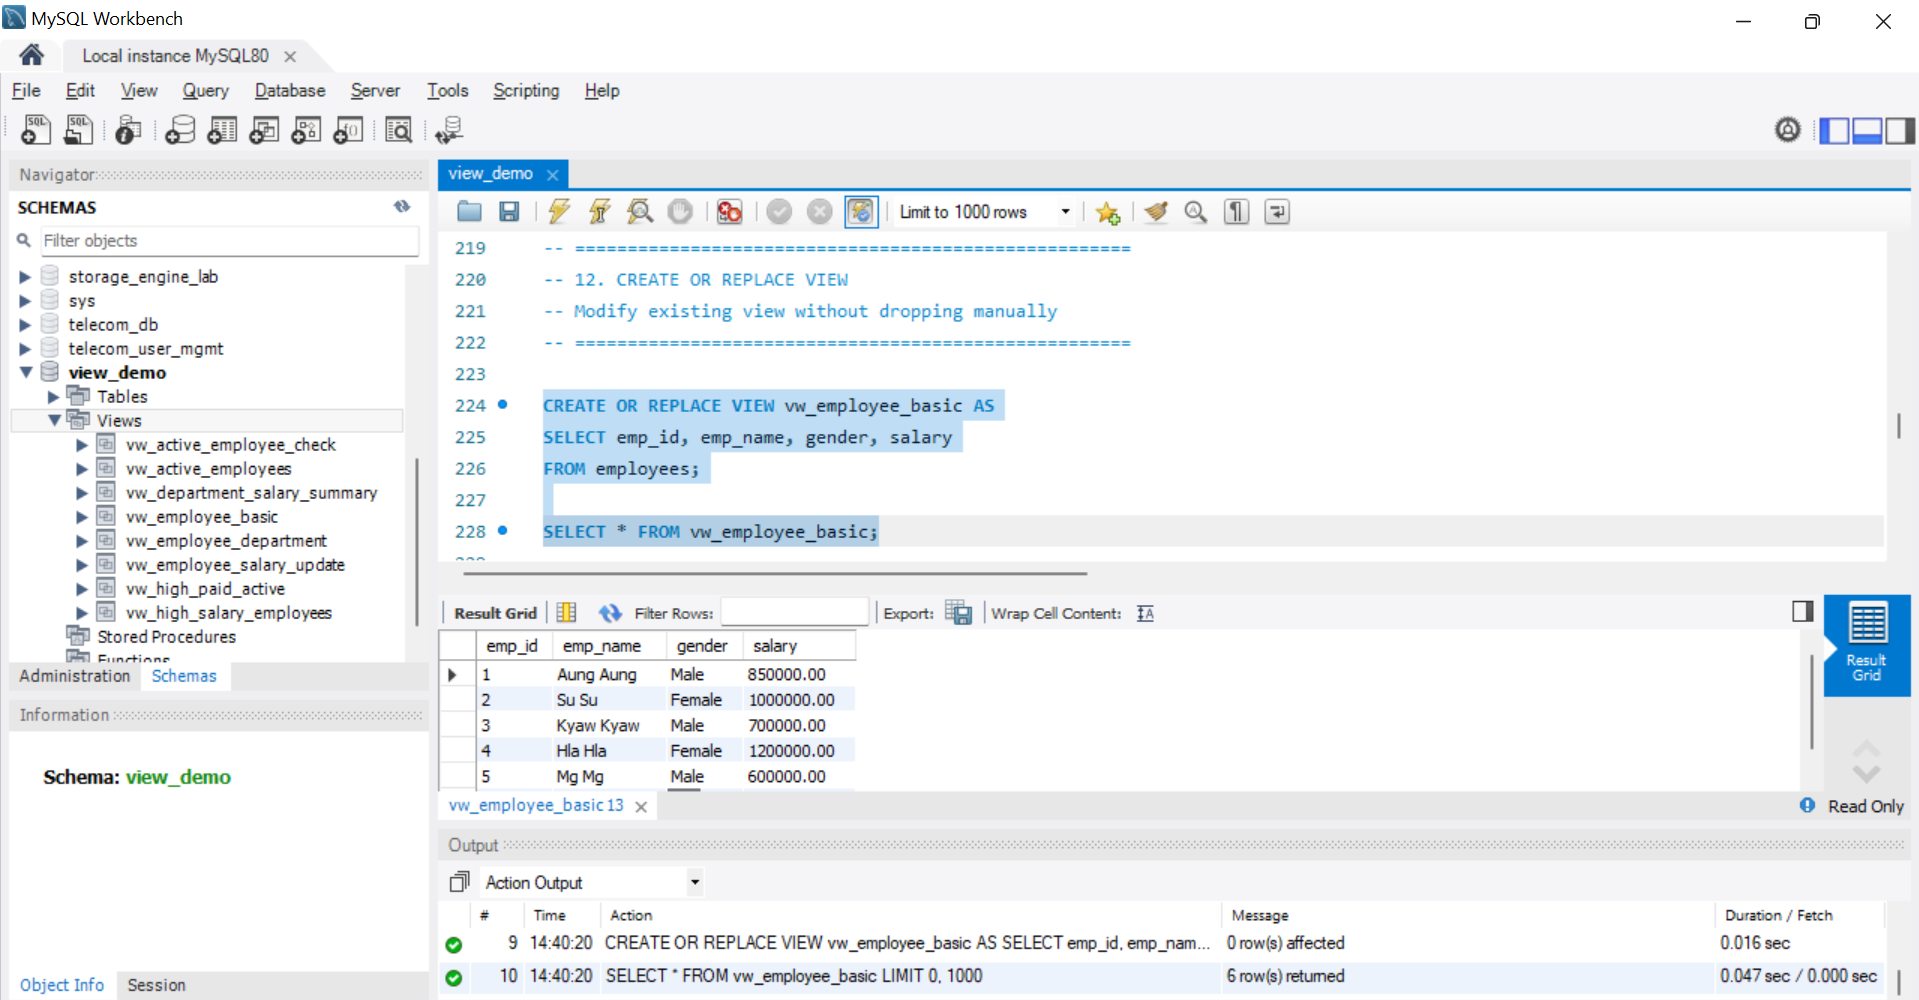Expand the vw_high_paid_active view

coord(82,589)
